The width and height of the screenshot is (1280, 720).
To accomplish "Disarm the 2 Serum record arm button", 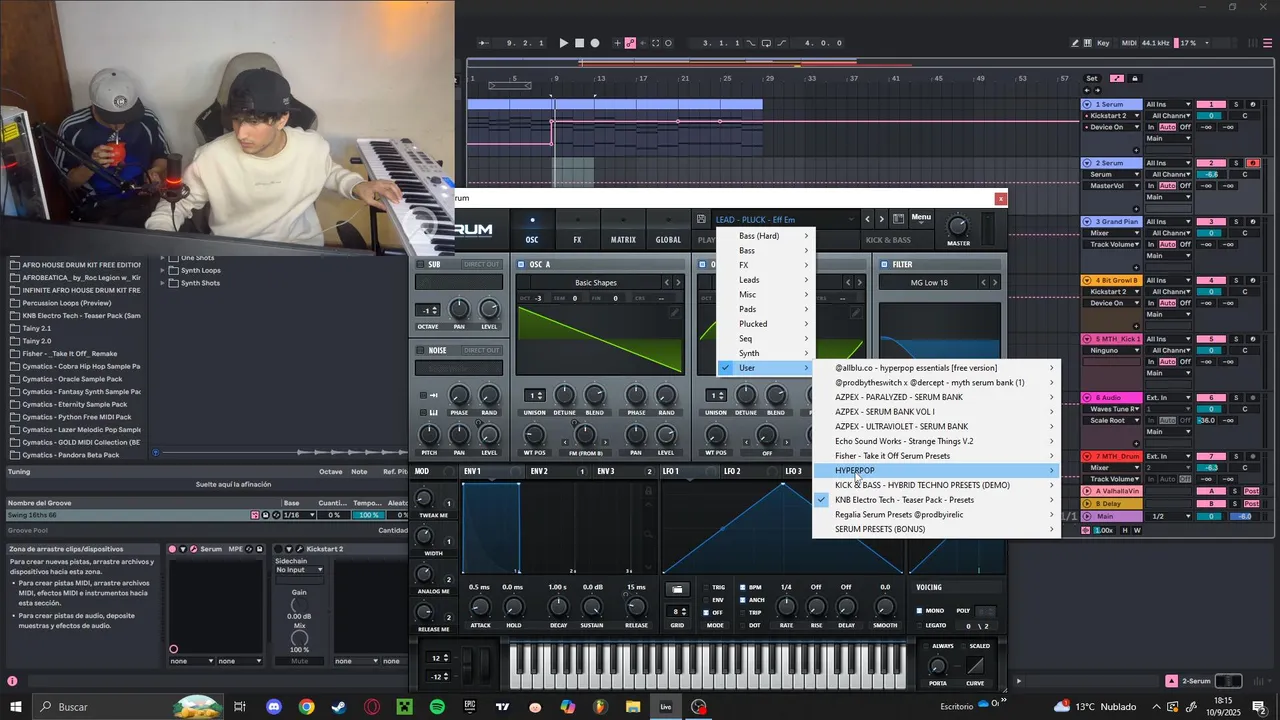I will coord(1253,163).
